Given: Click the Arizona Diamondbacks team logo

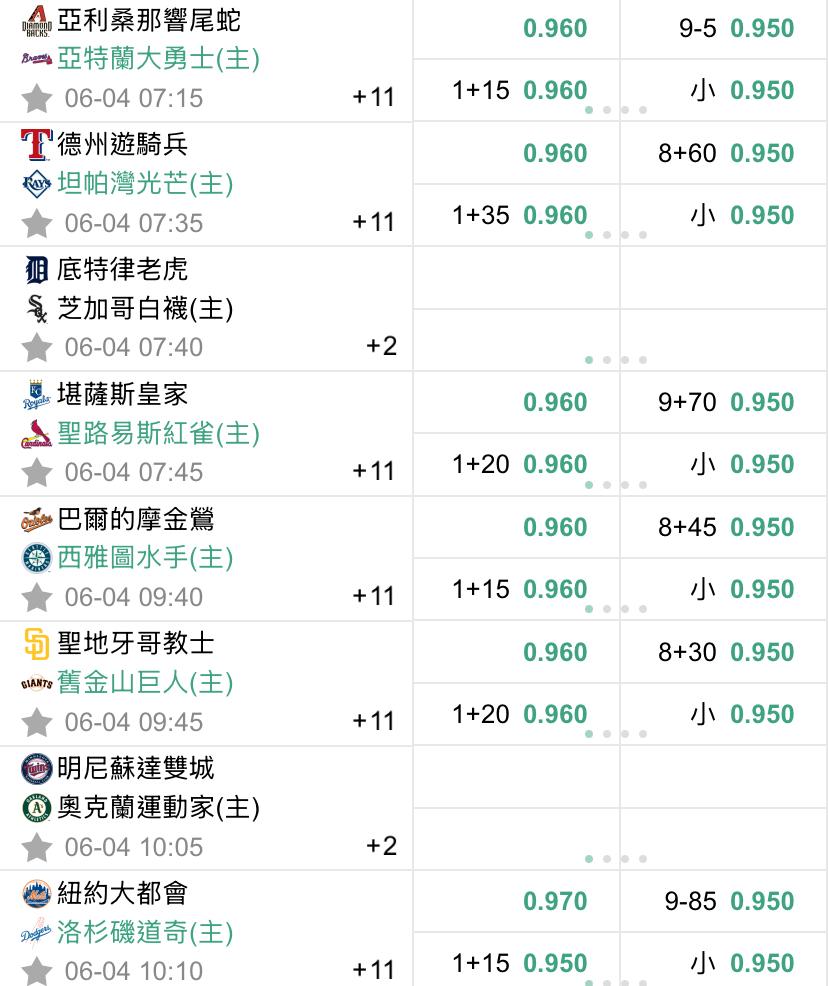Looking at the screenshot, I should (x=36, y=21).
